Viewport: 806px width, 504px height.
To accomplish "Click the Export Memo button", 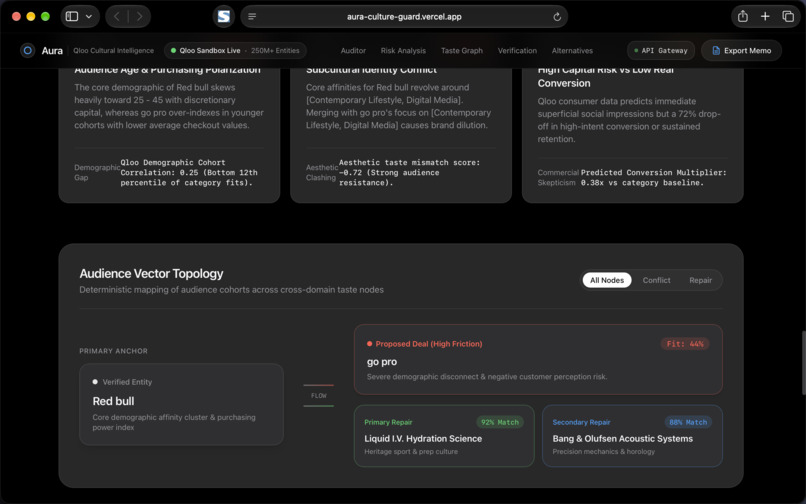I will click(741, 50).
